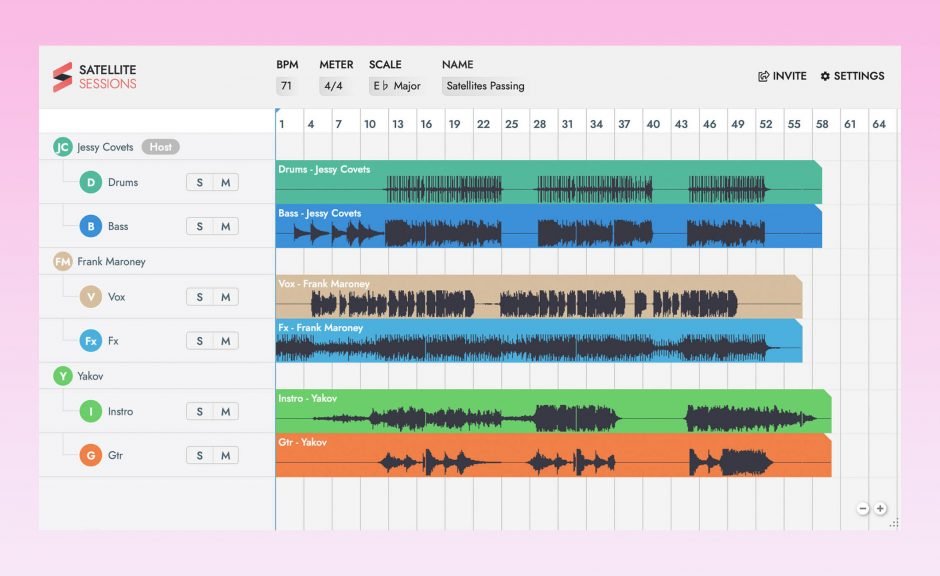The height and width of the screenshot is (576, 940).
Task: Select the Bass track icon
Action: point(91,226)
